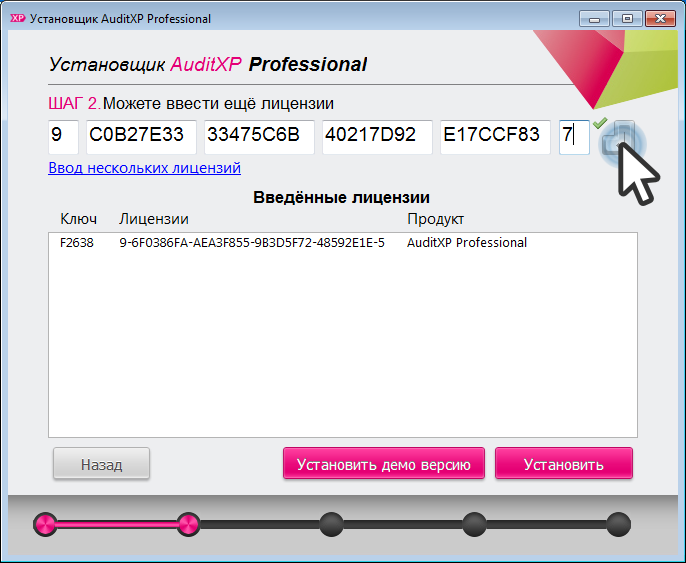Screen dimensions: 686x563
Task: Select the license number 9-6F0386FA-AEA3F855-9B3D5F72-48592E1E-5
Action: pos(252,242)
